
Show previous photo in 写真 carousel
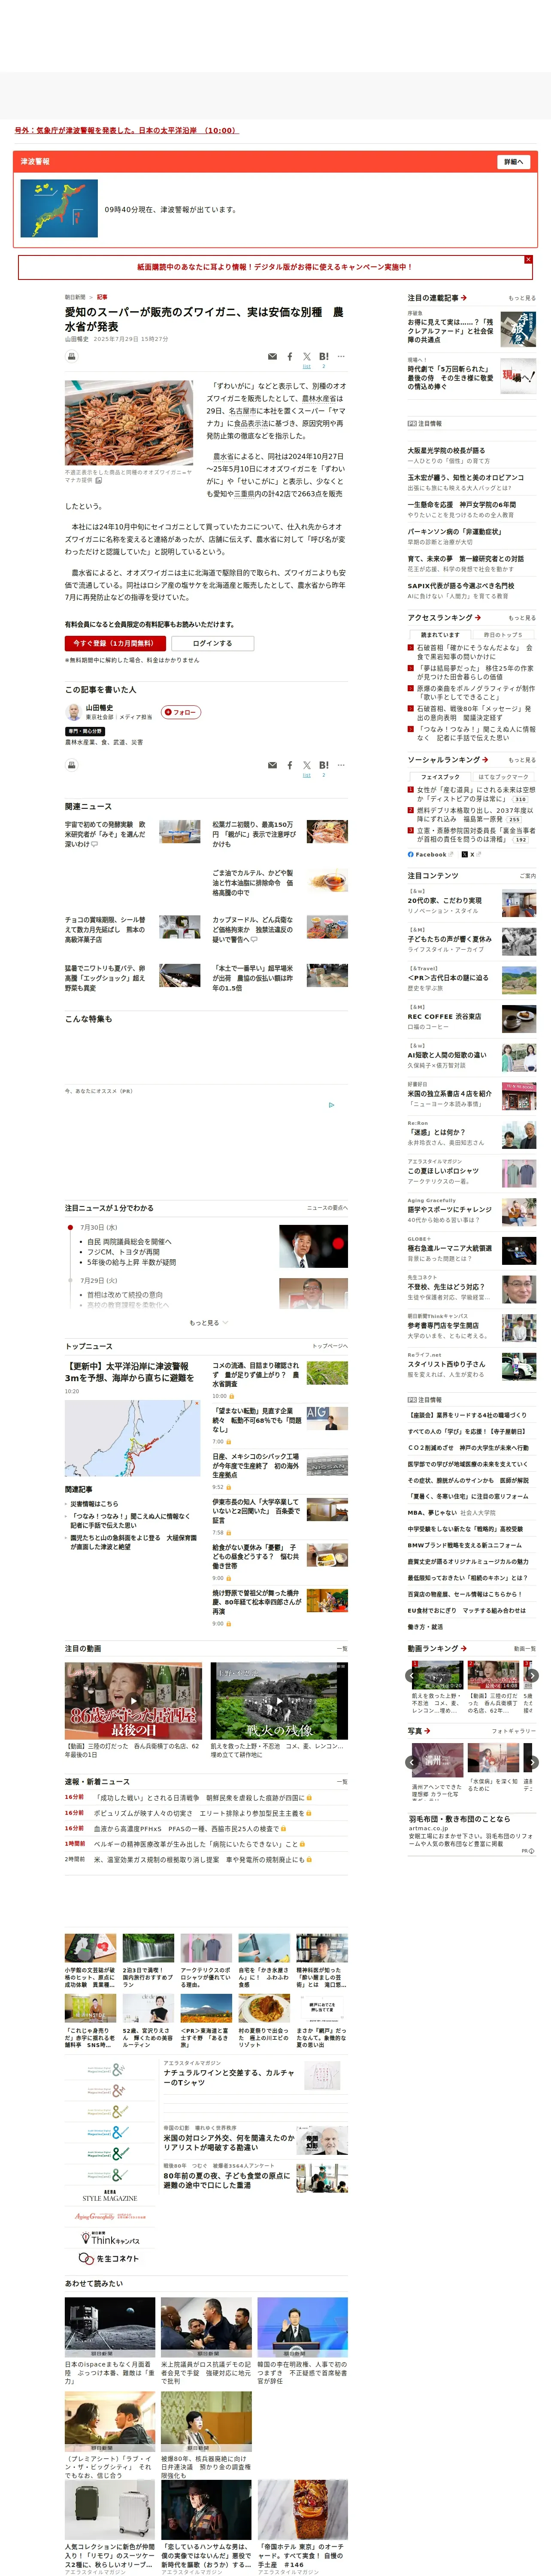(x=411, y=1763)
